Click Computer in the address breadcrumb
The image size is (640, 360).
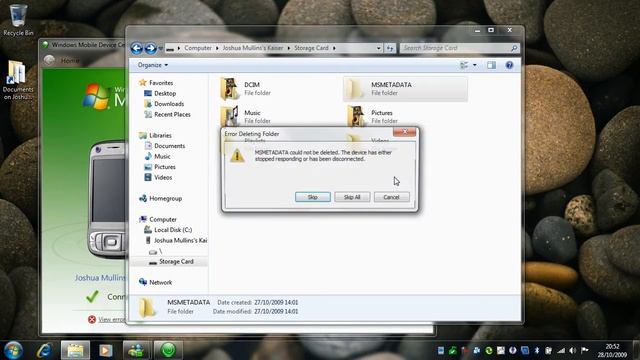[x=198, y=48]
